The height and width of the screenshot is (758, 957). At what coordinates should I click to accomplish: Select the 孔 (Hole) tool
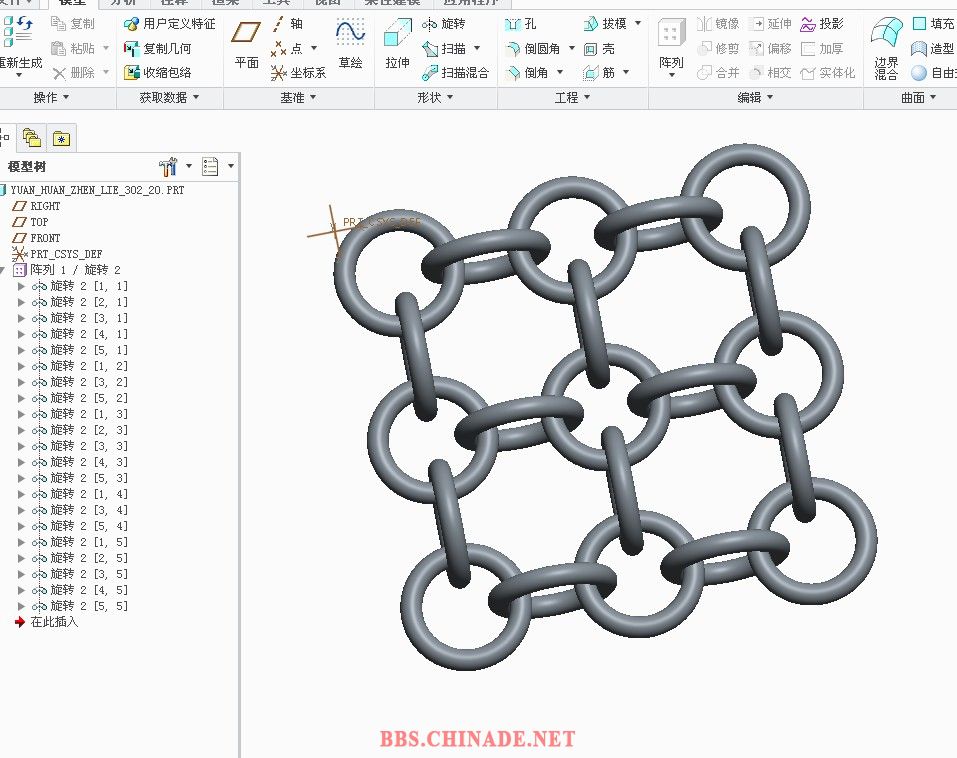[x=521, y=24]
